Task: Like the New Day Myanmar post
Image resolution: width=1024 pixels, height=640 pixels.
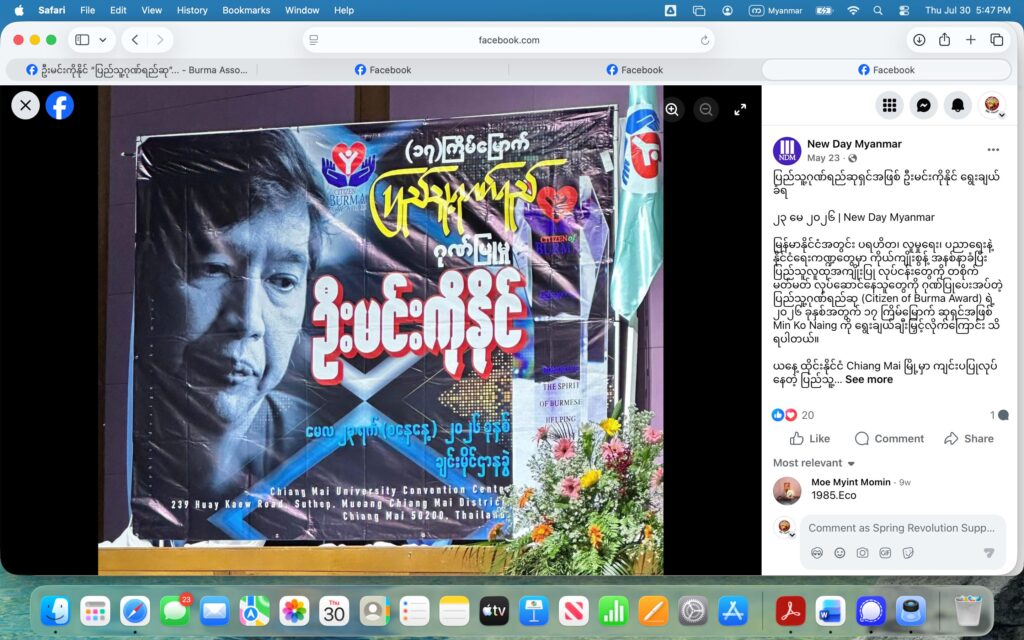Action: [x=810, y=439]
